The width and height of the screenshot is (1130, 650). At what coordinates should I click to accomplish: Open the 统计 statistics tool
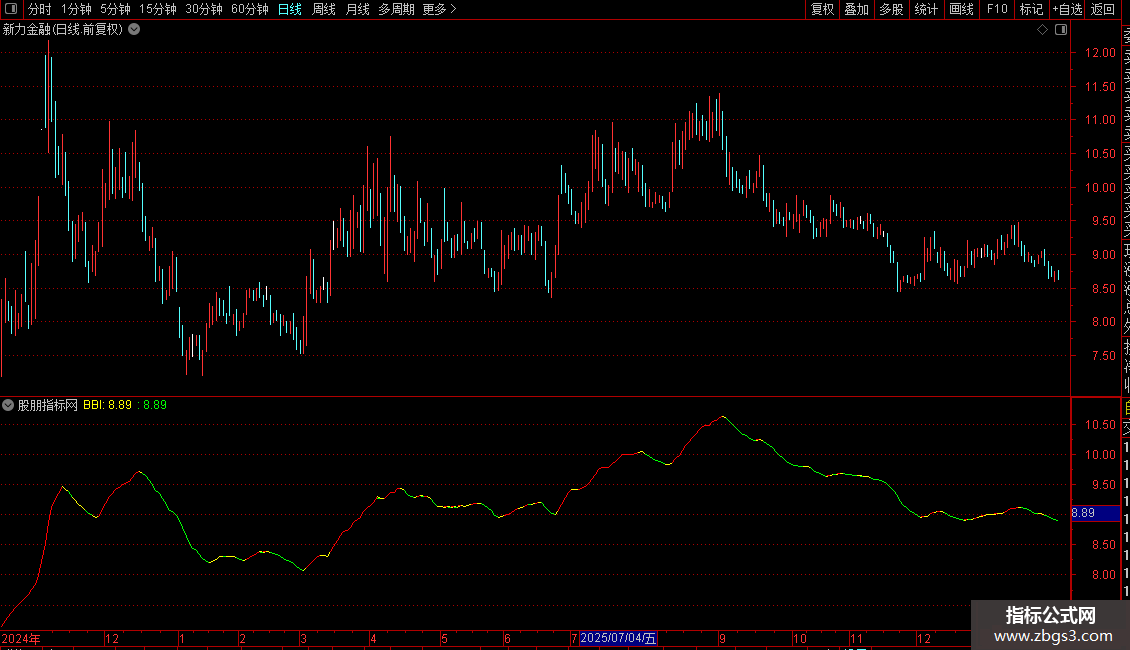coord(926,9)
